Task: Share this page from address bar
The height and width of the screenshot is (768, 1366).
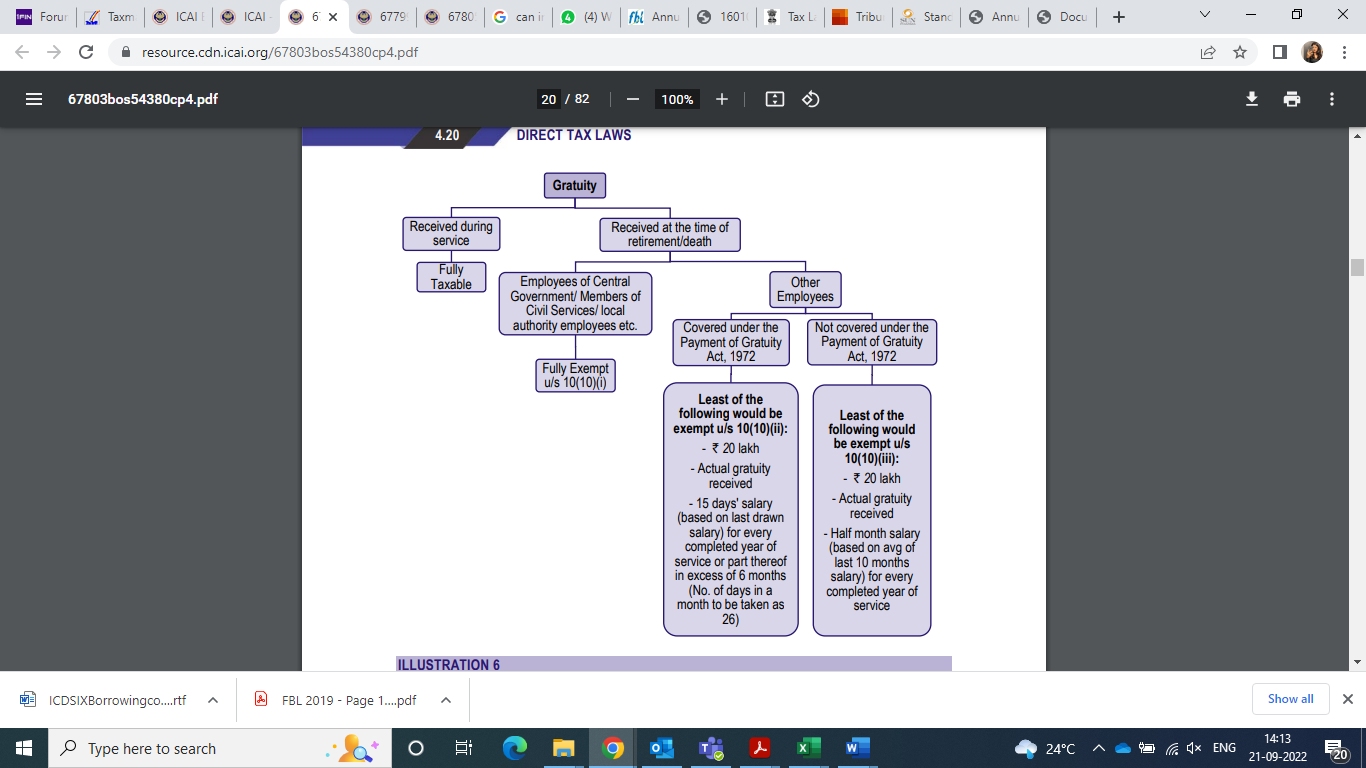Action: coord(1208,52)
